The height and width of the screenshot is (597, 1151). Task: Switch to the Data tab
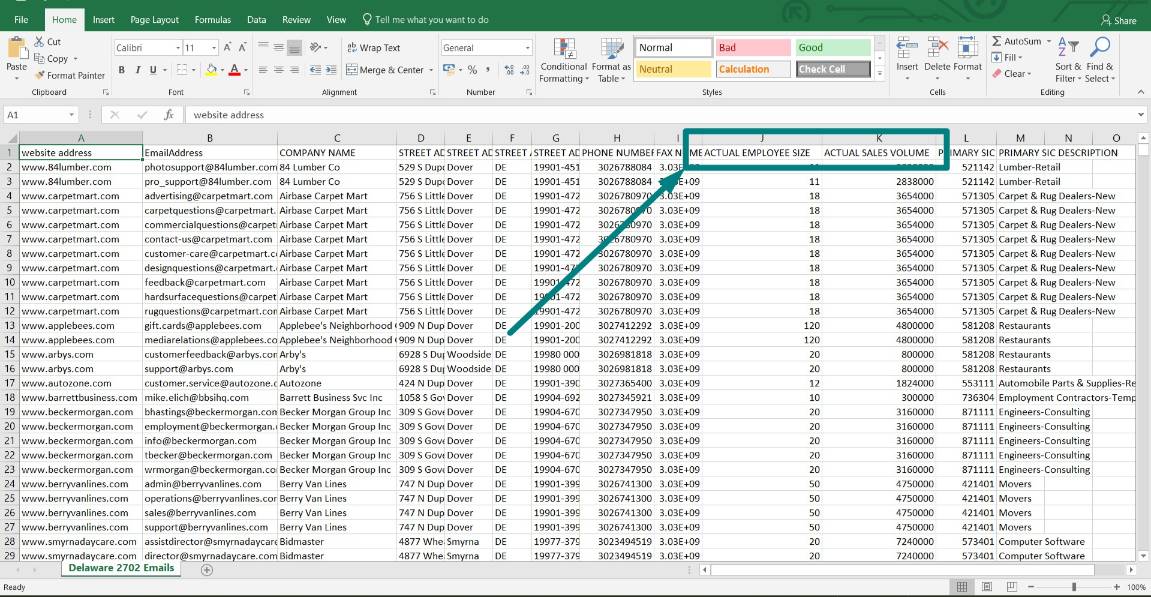[256, 20]
